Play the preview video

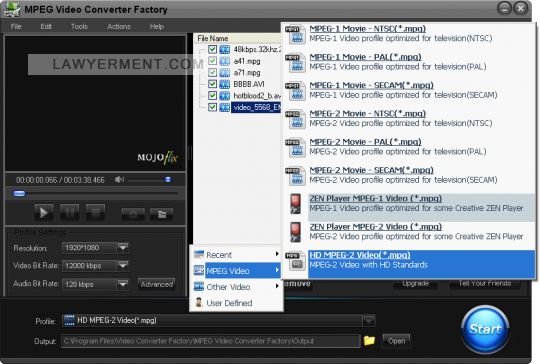[x=44, y=212]
